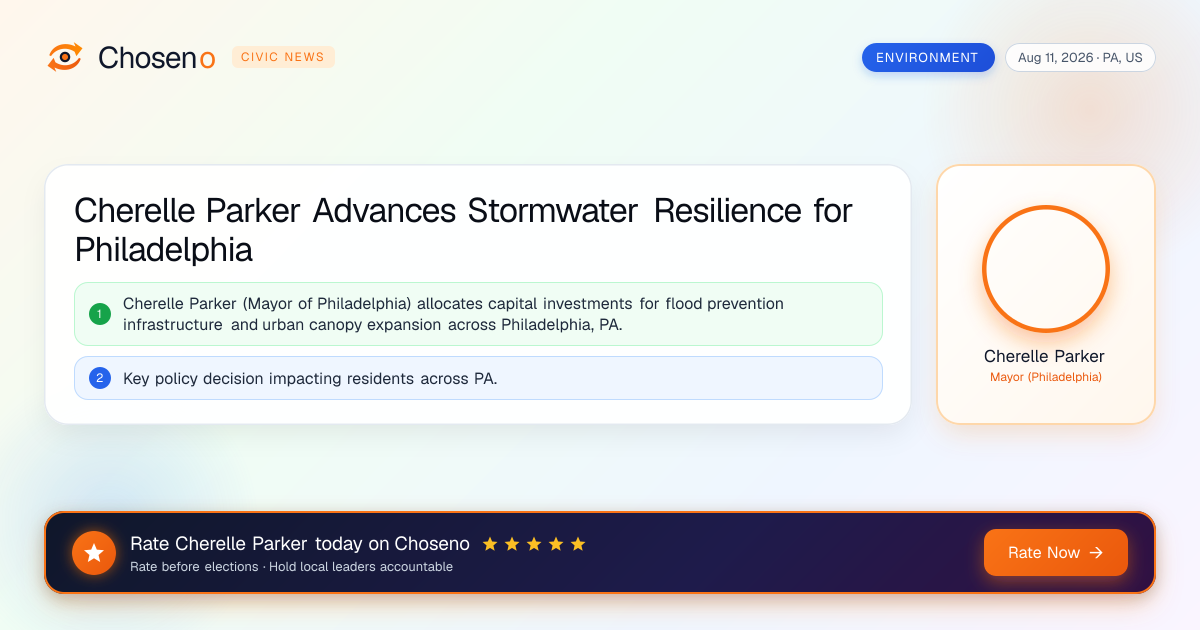Select the third yellow rating star
1200x630 pixels.
[534, 544]
